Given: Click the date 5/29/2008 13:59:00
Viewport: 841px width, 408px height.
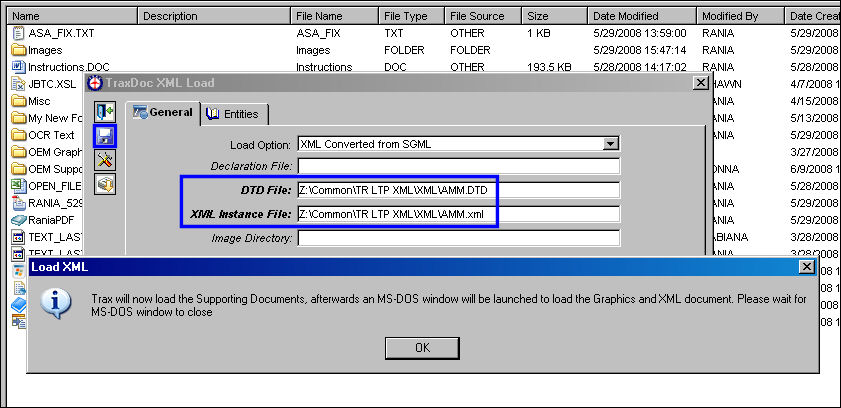Looking at the screenshot, I should click(x=639, y=33).
